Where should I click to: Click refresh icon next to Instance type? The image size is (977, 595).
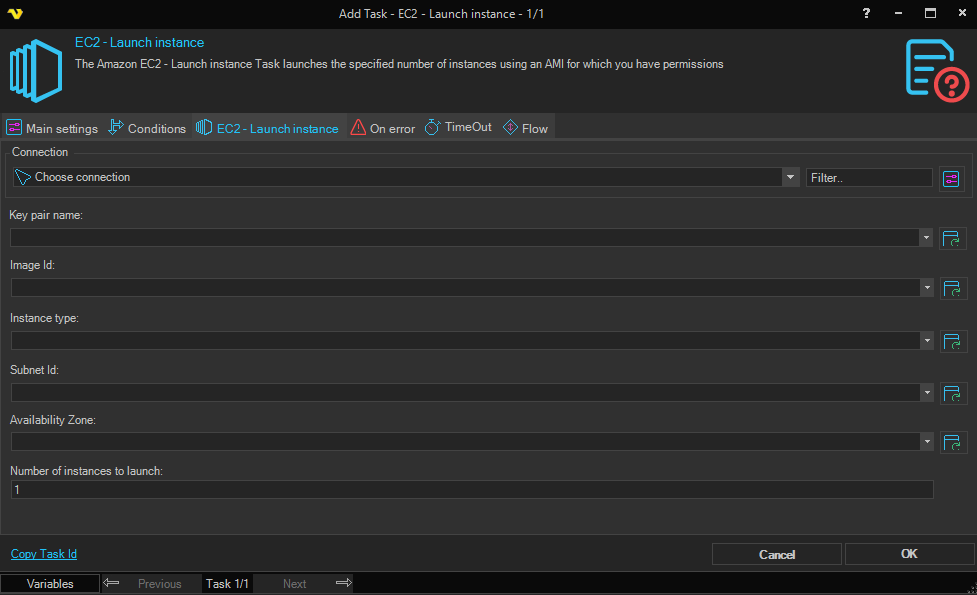(x=952, y=341)
